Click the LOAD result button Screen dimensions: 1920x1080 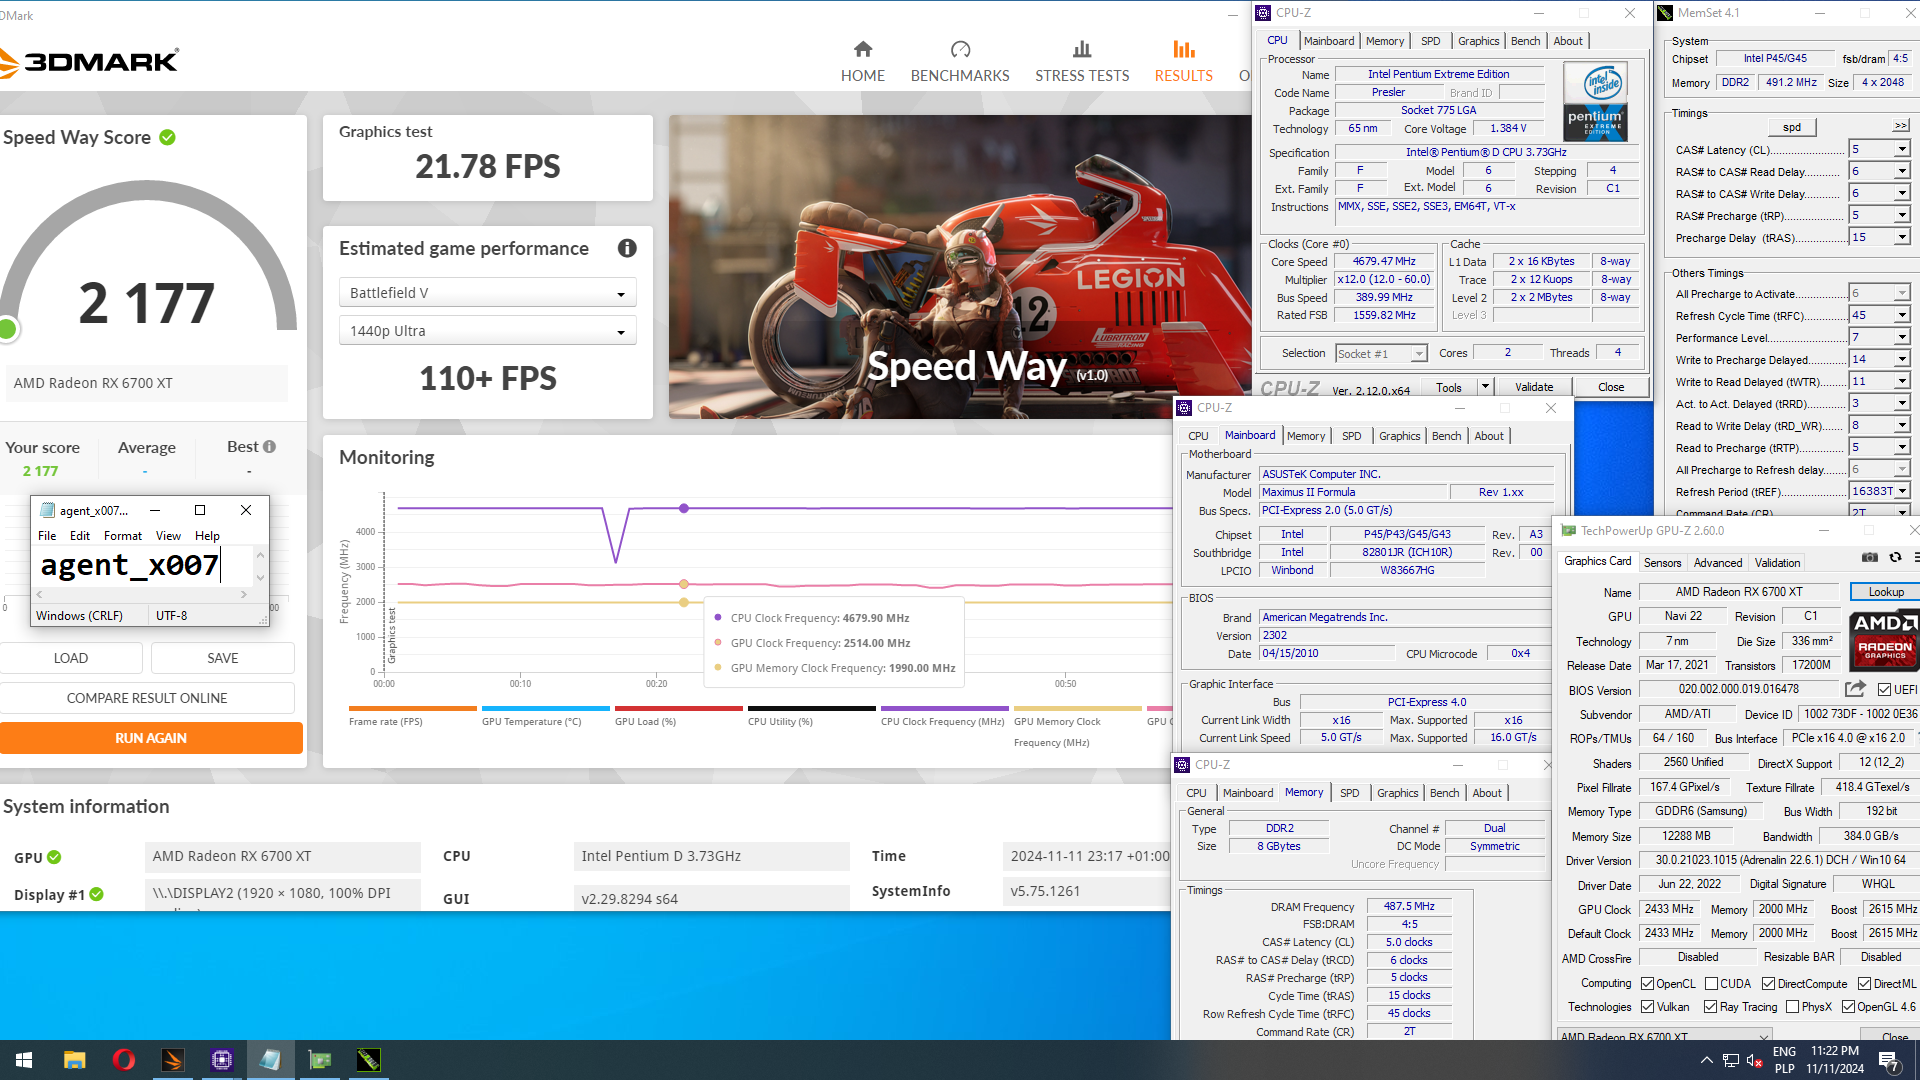(x=71, y=658)
